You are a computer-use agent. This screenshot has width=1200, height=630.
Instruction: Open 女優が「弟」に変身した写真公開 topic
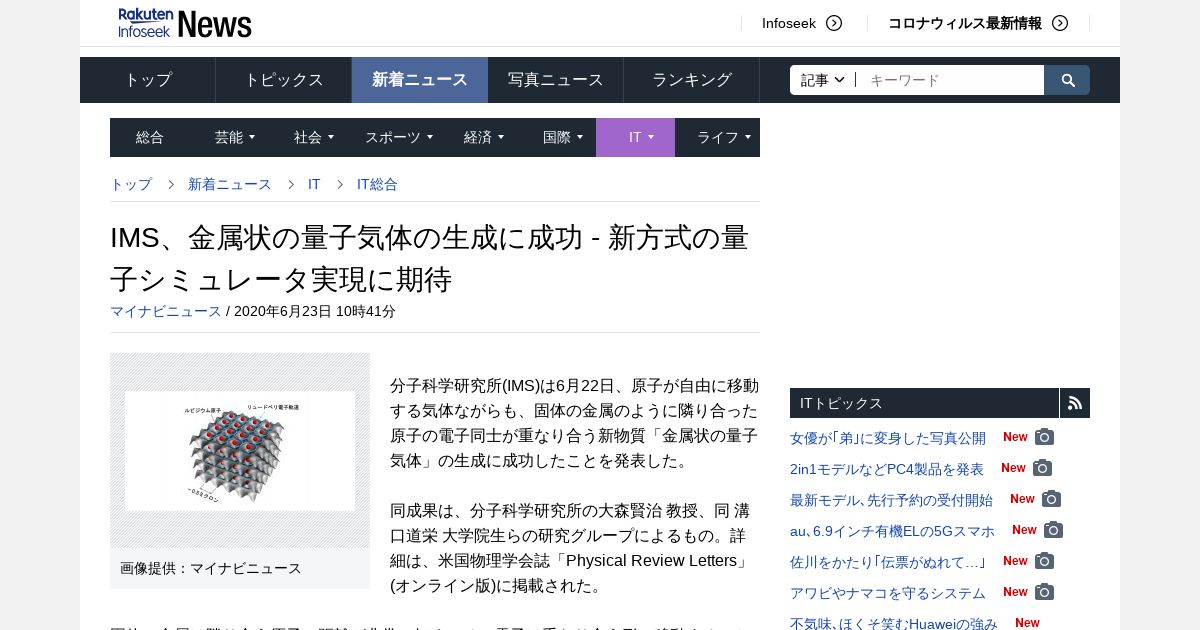[x=888, y=438]
